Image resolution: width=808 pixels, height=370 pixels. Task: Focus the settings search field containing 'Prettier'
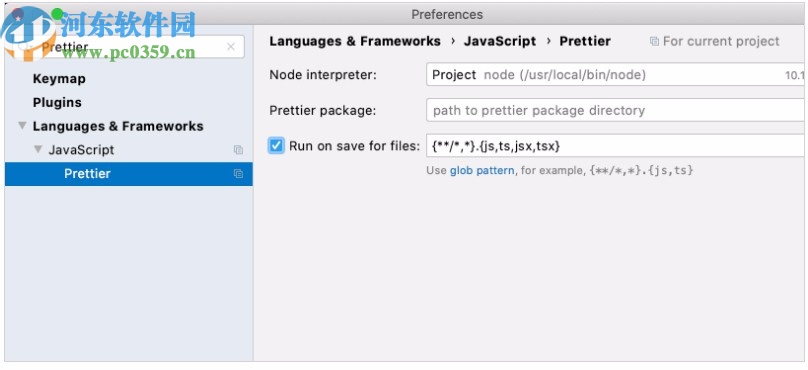coord(129,47)
